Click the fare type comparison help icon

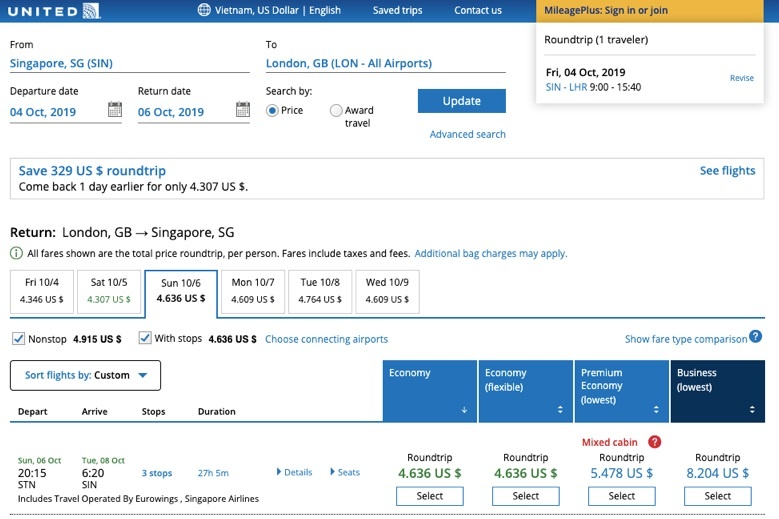pyautogui.click(x=756, y=337)
